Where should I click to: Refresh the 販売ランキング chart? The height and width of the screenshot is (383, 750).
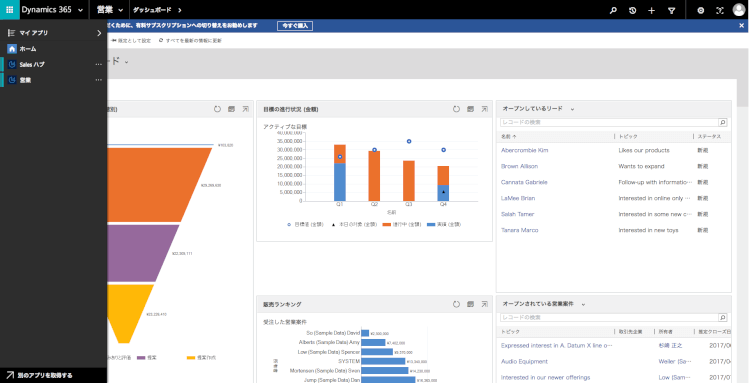(456, 304)
